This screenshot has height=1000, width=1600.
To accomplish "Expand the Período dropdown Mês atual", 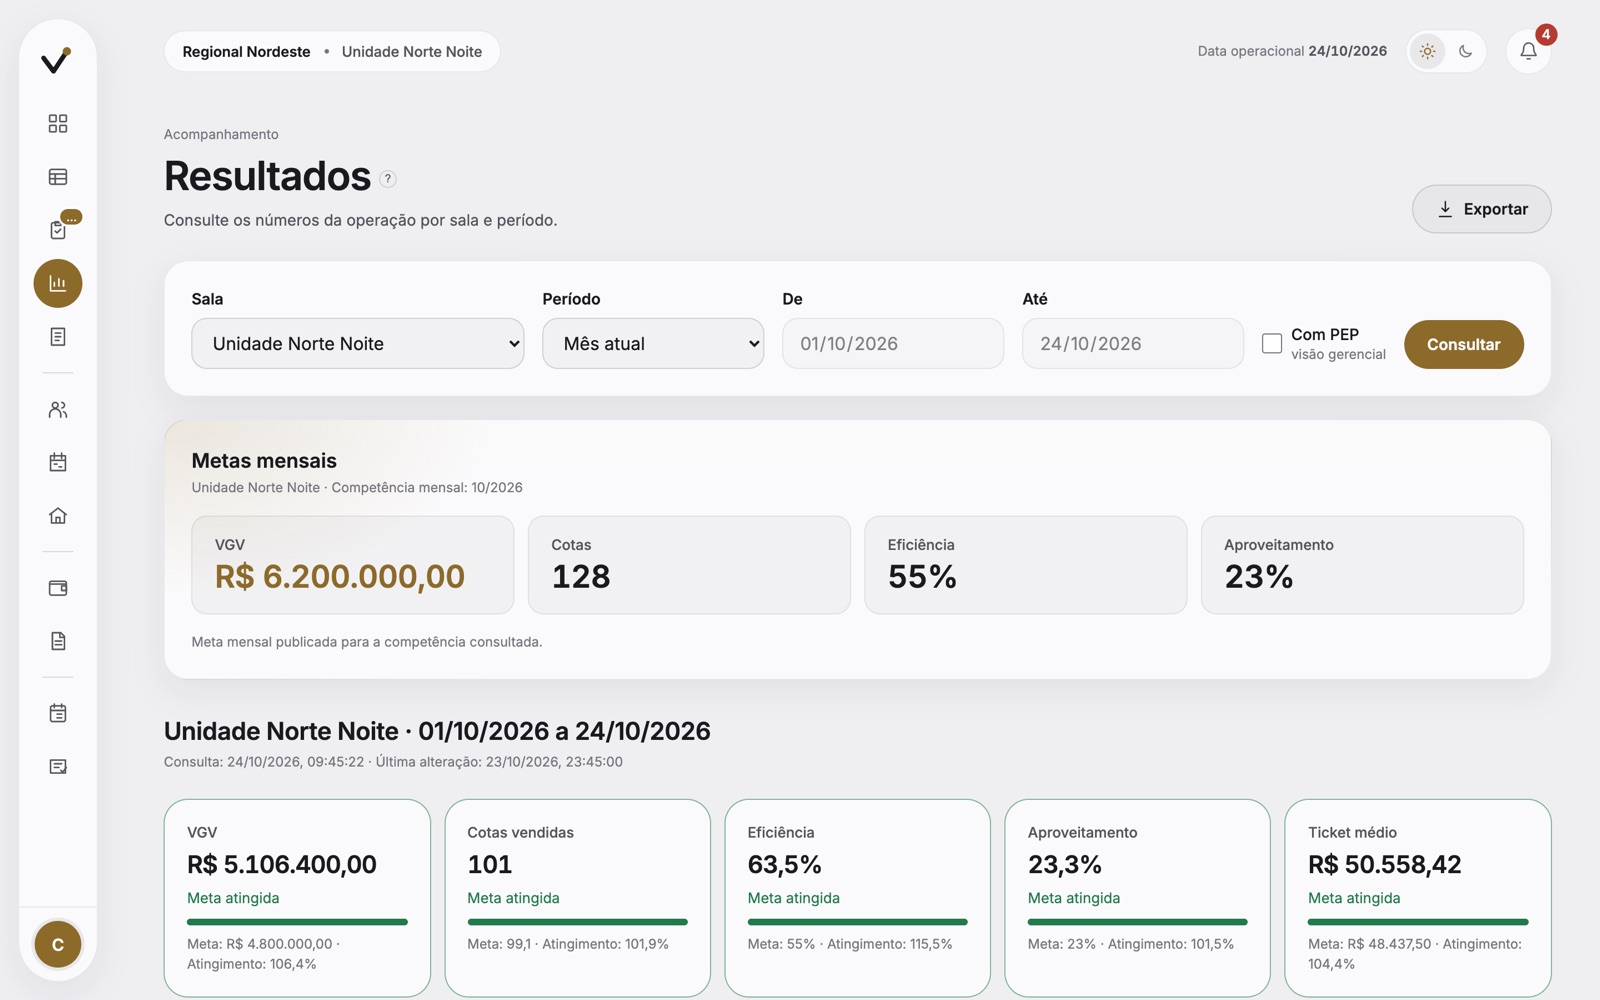I will 653,344.
